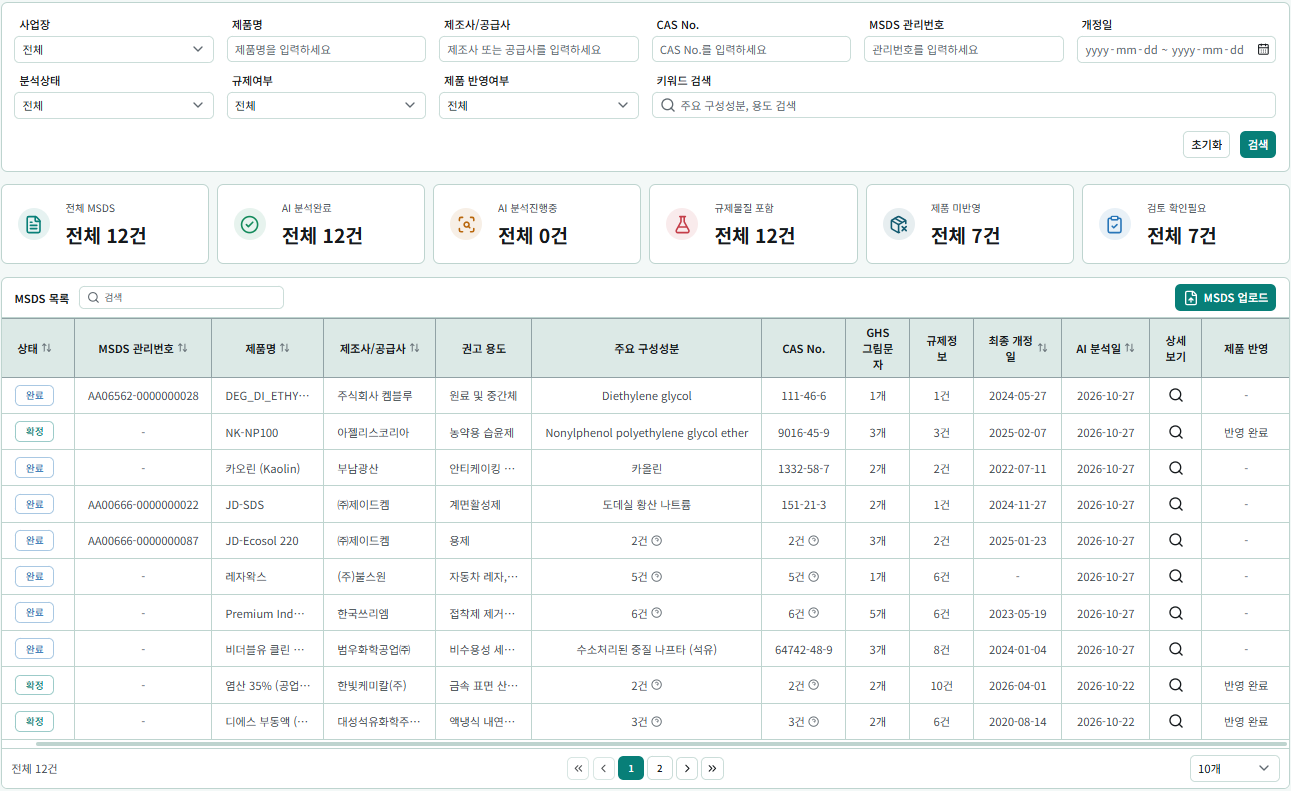Open detail view magnifier for NK-NP100 row
This screenshot has height=791, width=1291.
point(1176,432)
